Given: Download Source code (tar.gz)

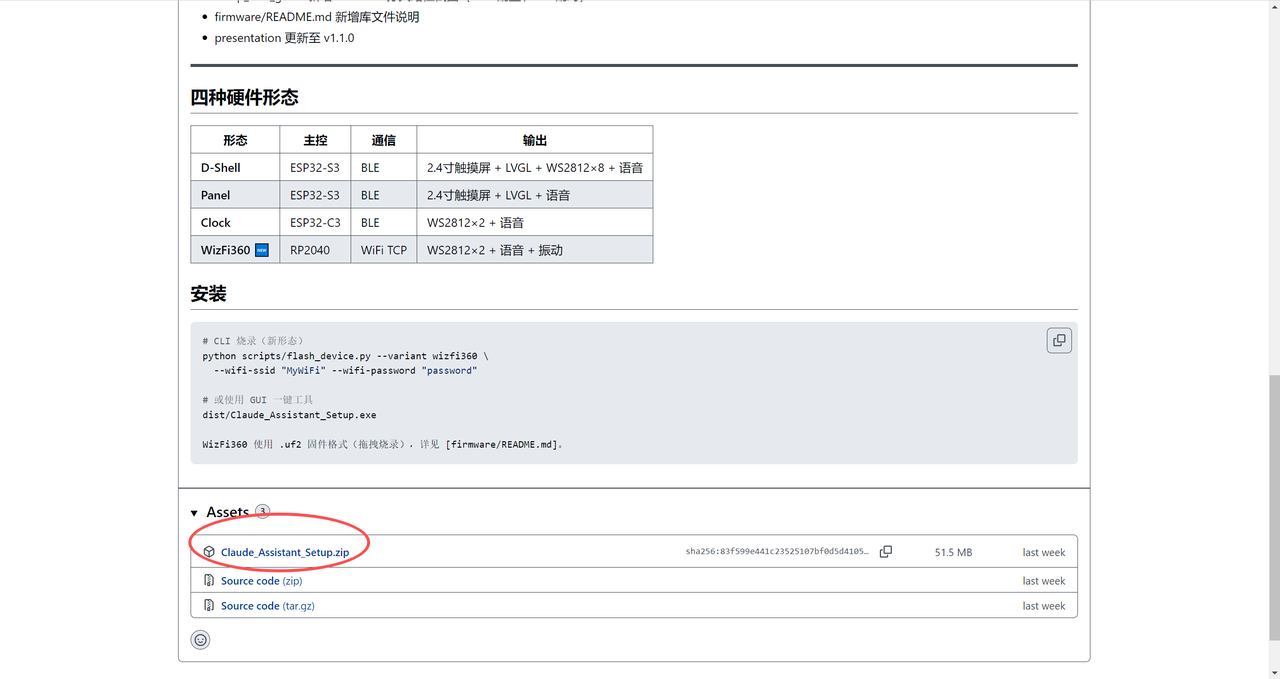Looking at the screenshot, I should pos(267,605).
